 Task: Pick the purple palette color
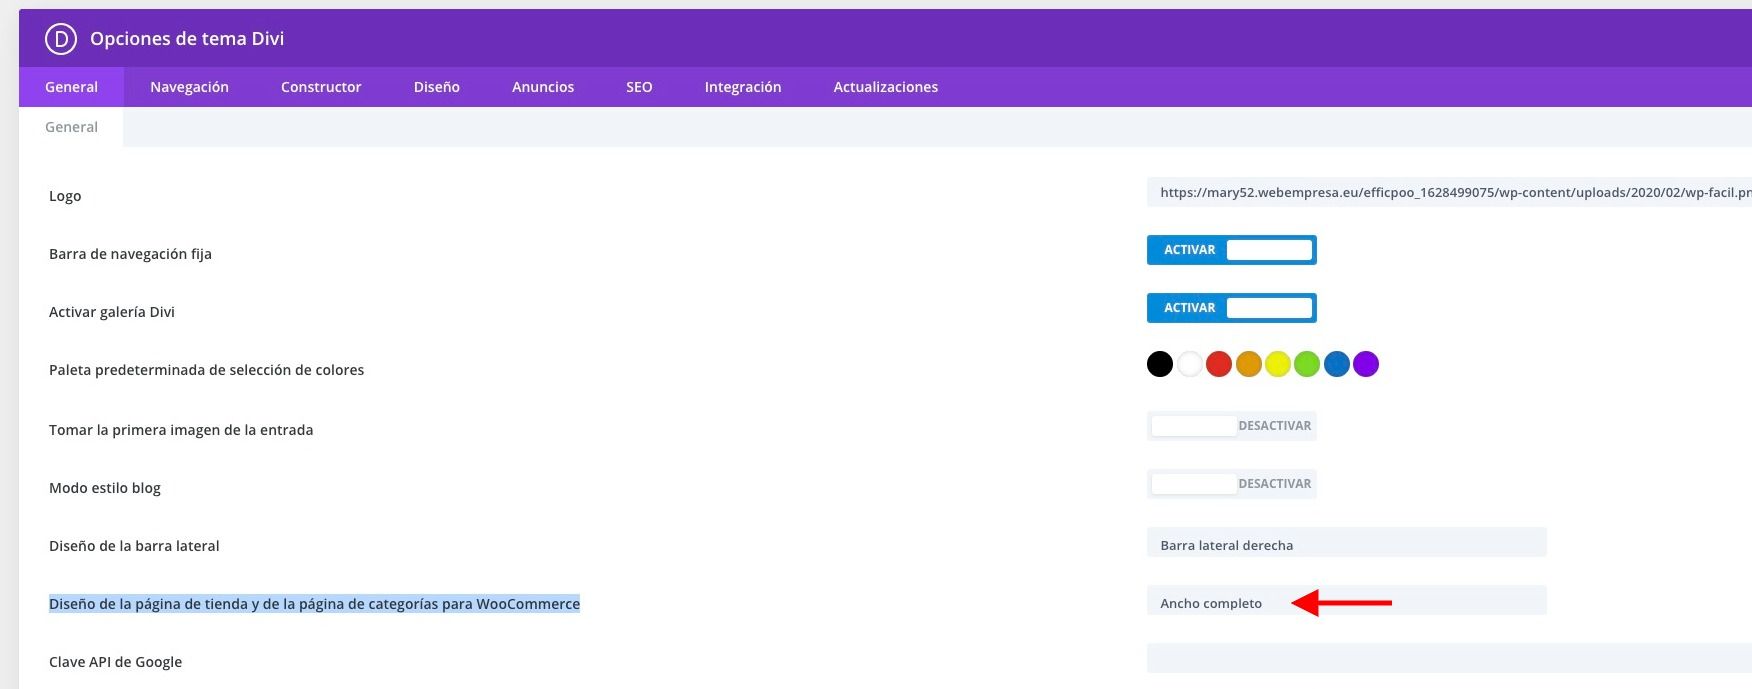(x=1366, y=364)
